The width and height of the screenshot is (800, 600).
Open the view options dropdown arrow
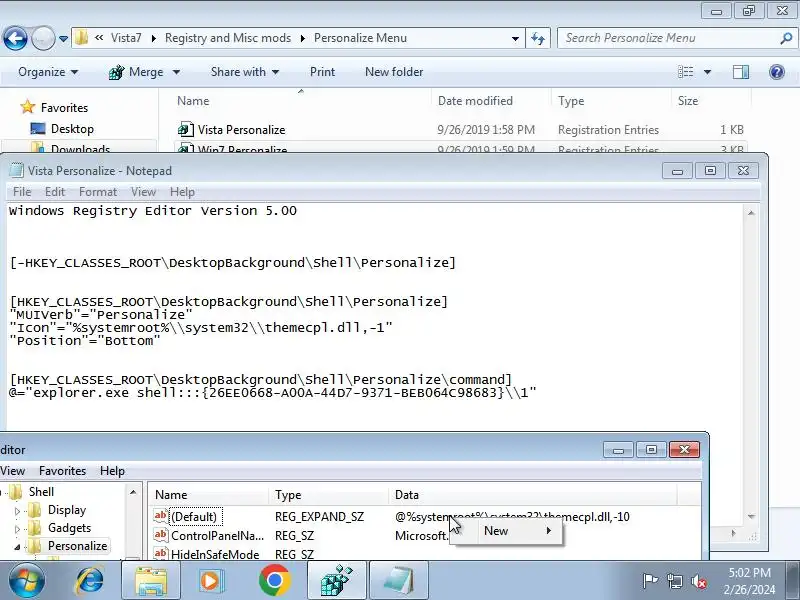point(707,72)
